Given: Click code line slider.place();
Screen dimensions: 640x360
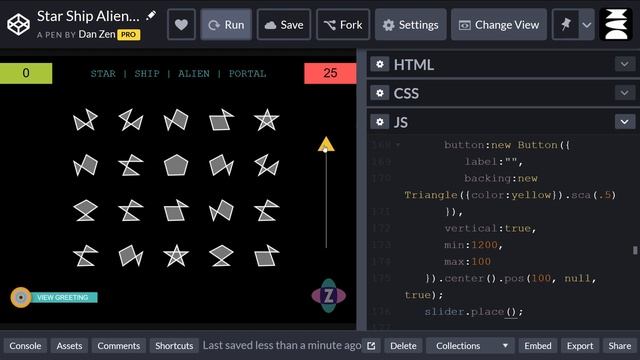Looking at the screenshot, I should [x=473, y=312].
